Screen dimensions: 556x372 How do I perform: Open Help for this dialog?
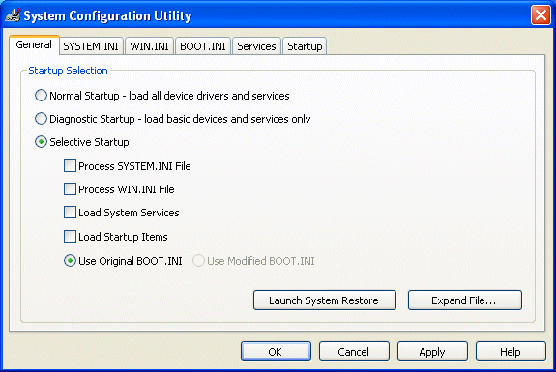pos(510,351)
